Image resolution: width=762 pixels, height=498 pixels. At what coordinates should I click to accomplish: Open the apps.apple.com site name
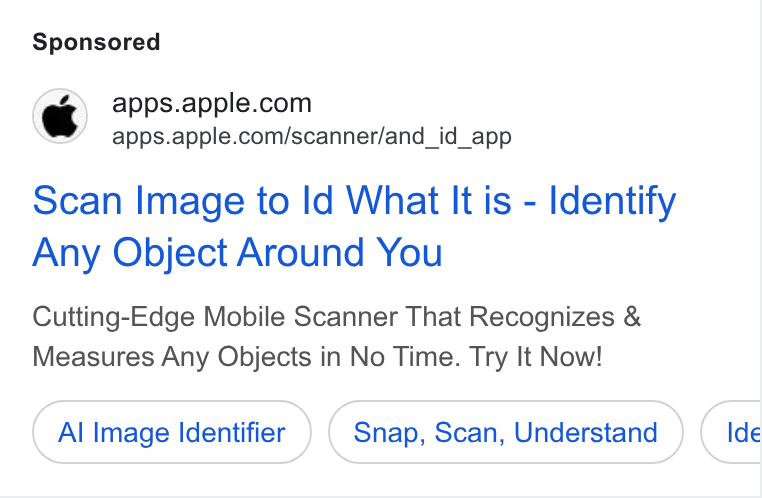pos(211,103)
